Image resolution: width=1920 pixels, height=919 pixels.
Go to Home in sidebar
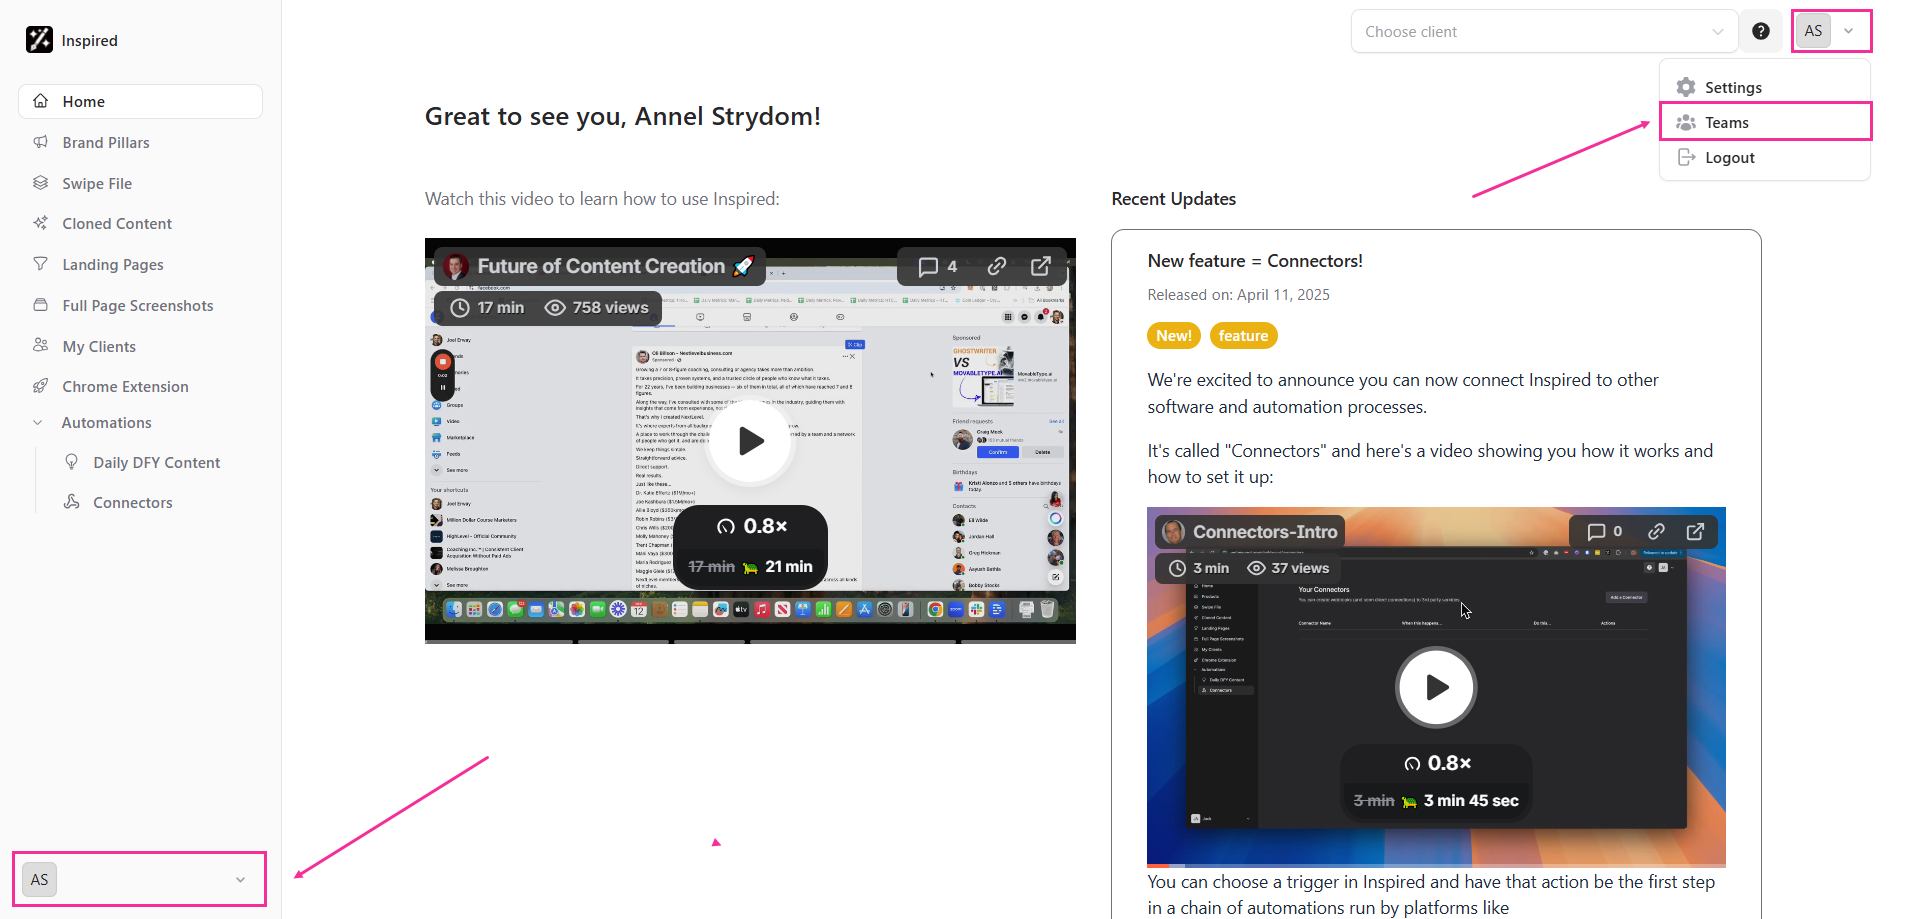(x=140, y=101)
